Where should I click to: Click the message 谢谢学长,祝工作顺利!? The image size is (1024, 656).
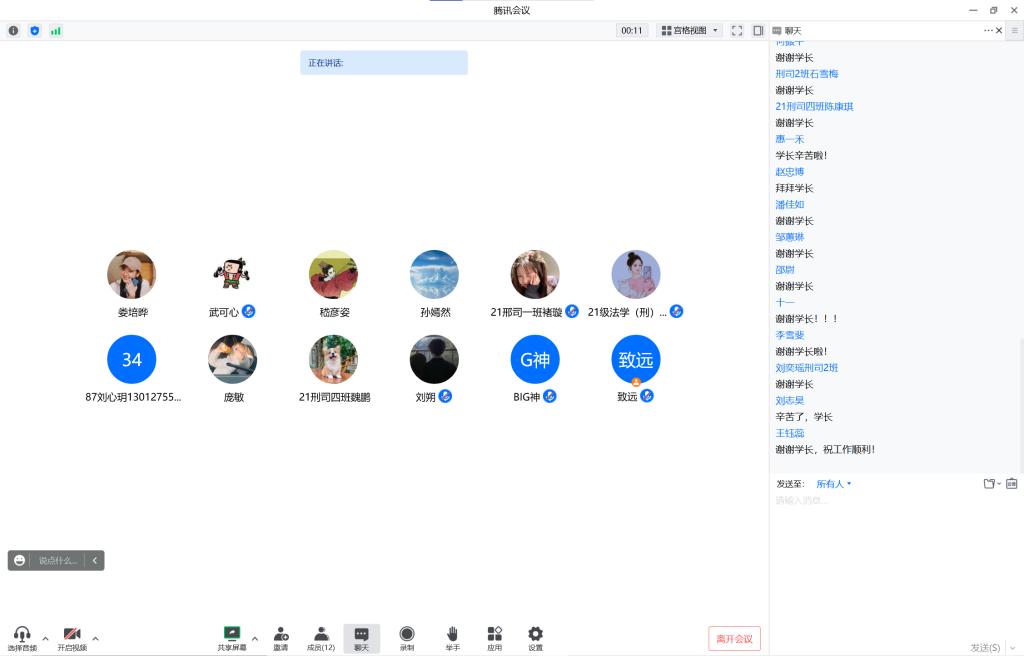tap(825, 450)
